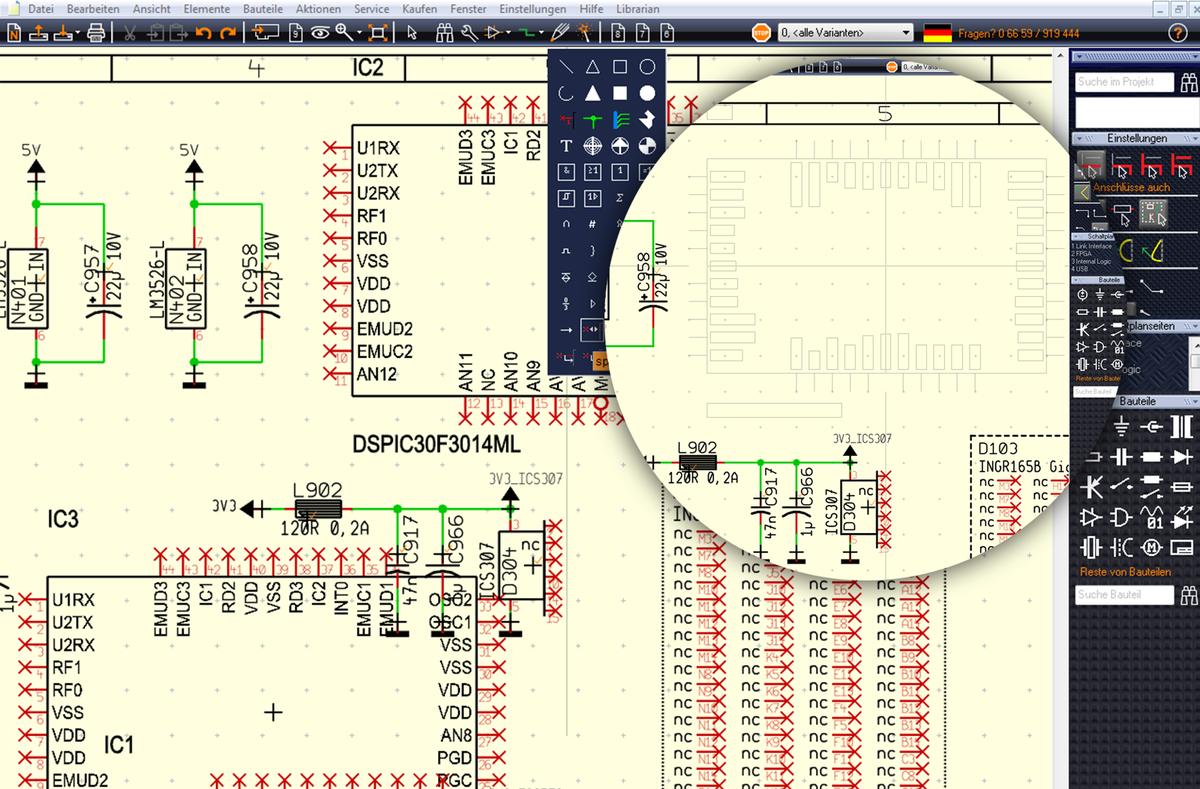
Task: Click the eye view icon
Action: point(320,32)
